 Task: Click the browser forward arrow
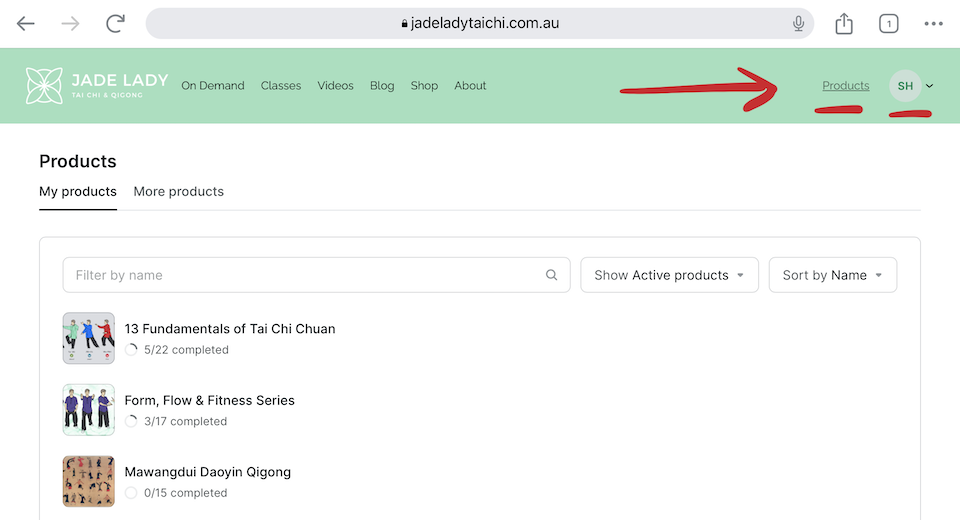[70, 24]
